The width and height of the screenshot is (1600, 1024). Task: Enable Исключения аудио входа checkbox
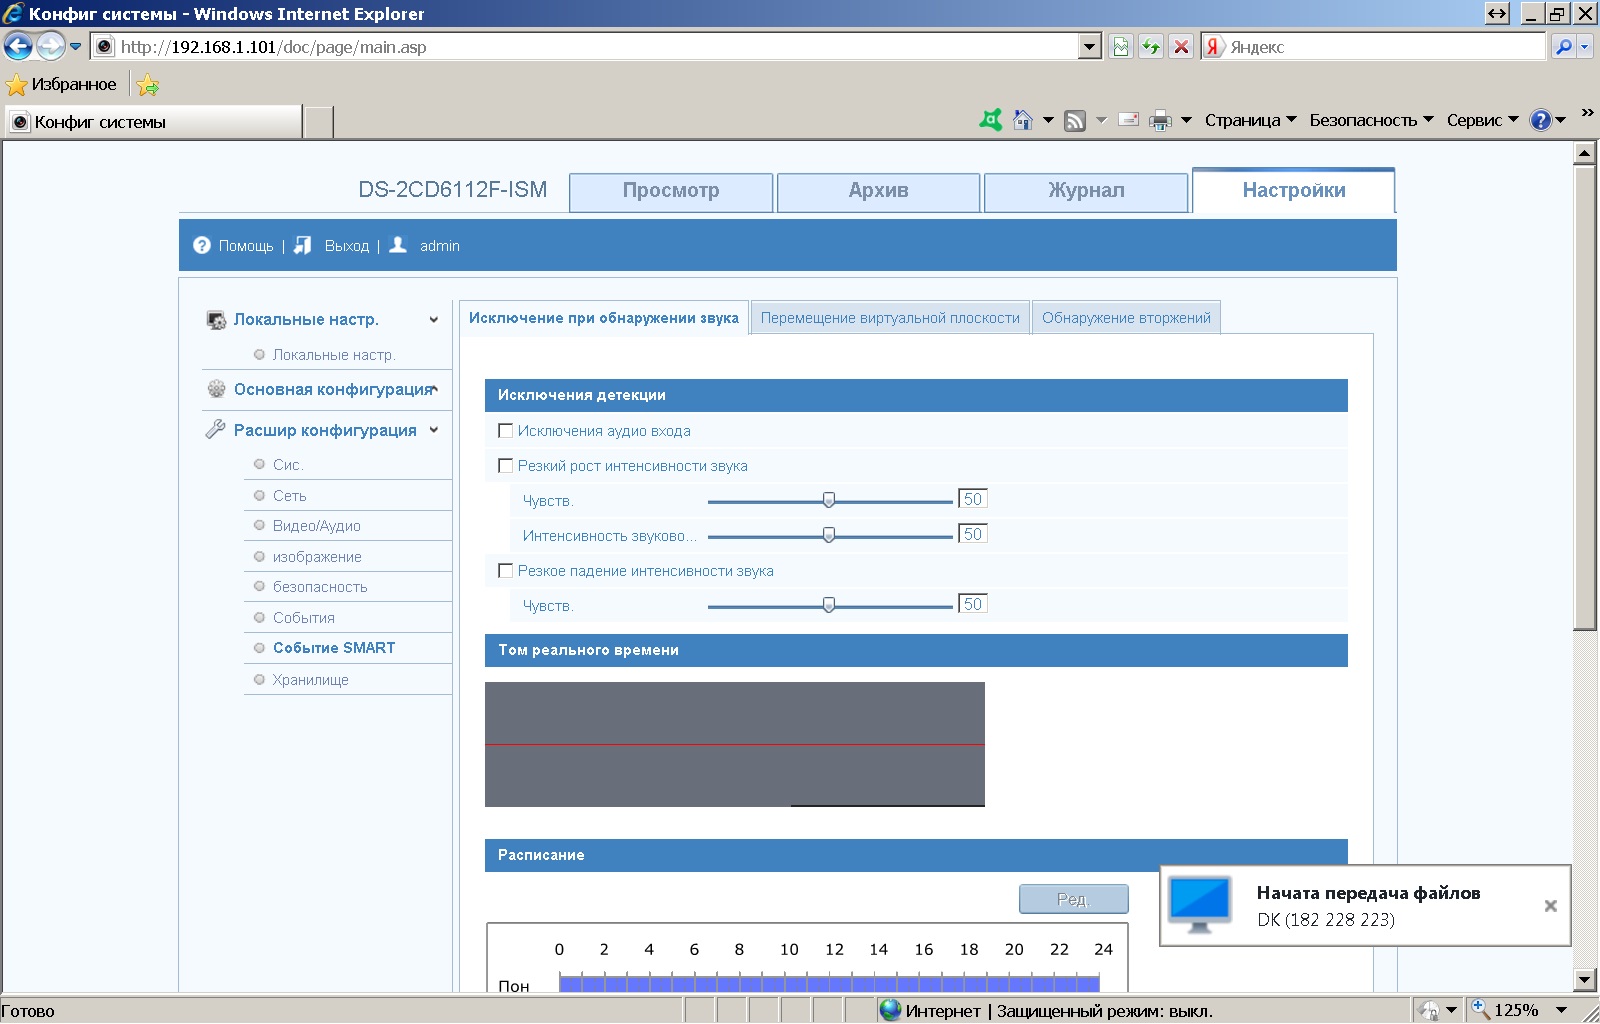[x=506, y=431]
